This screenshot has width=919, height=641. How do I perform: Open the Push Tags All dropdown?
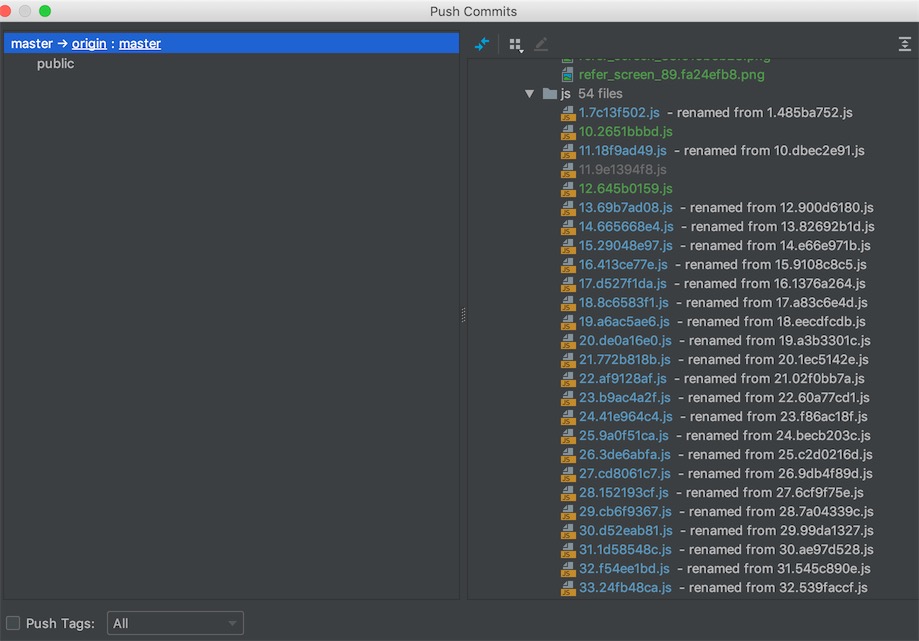(175, 623)
